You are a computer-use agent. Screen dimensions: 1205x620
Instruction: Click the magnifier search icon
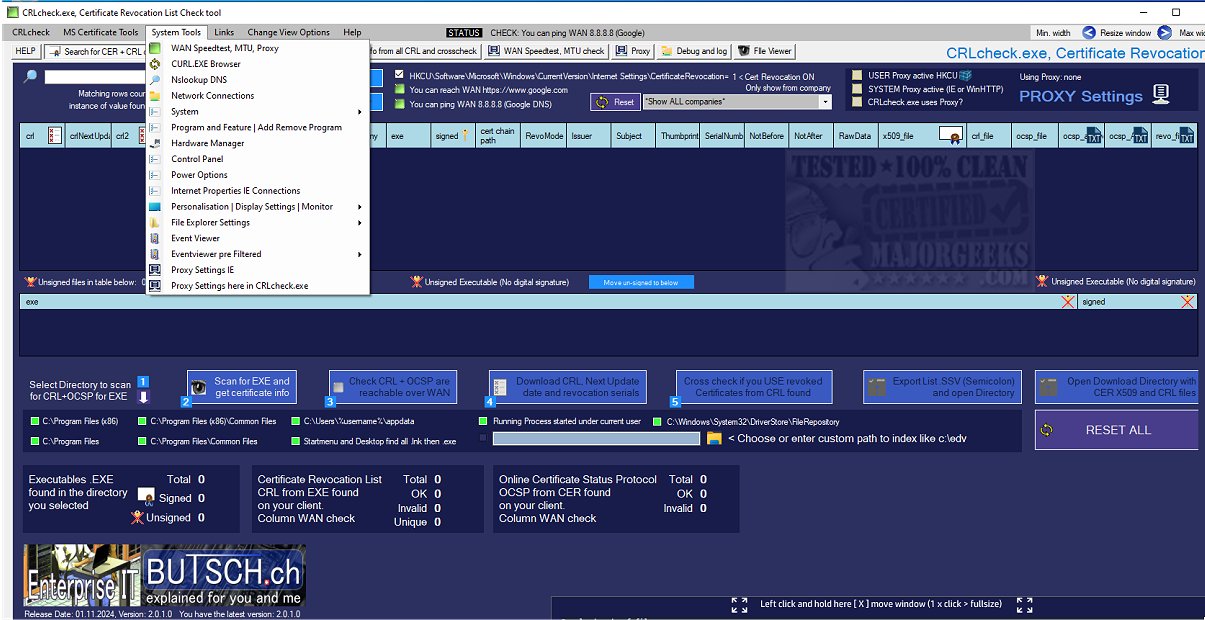[31, 76]
